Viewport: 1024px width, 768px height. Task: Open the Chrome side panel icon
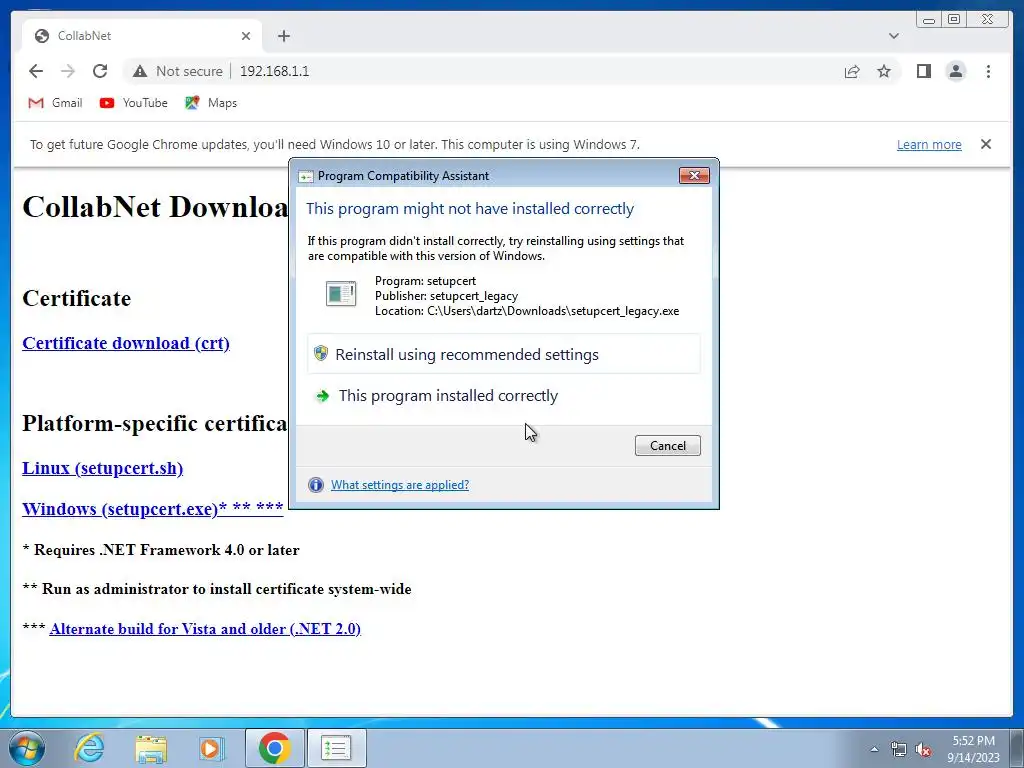tap(923, 71)
